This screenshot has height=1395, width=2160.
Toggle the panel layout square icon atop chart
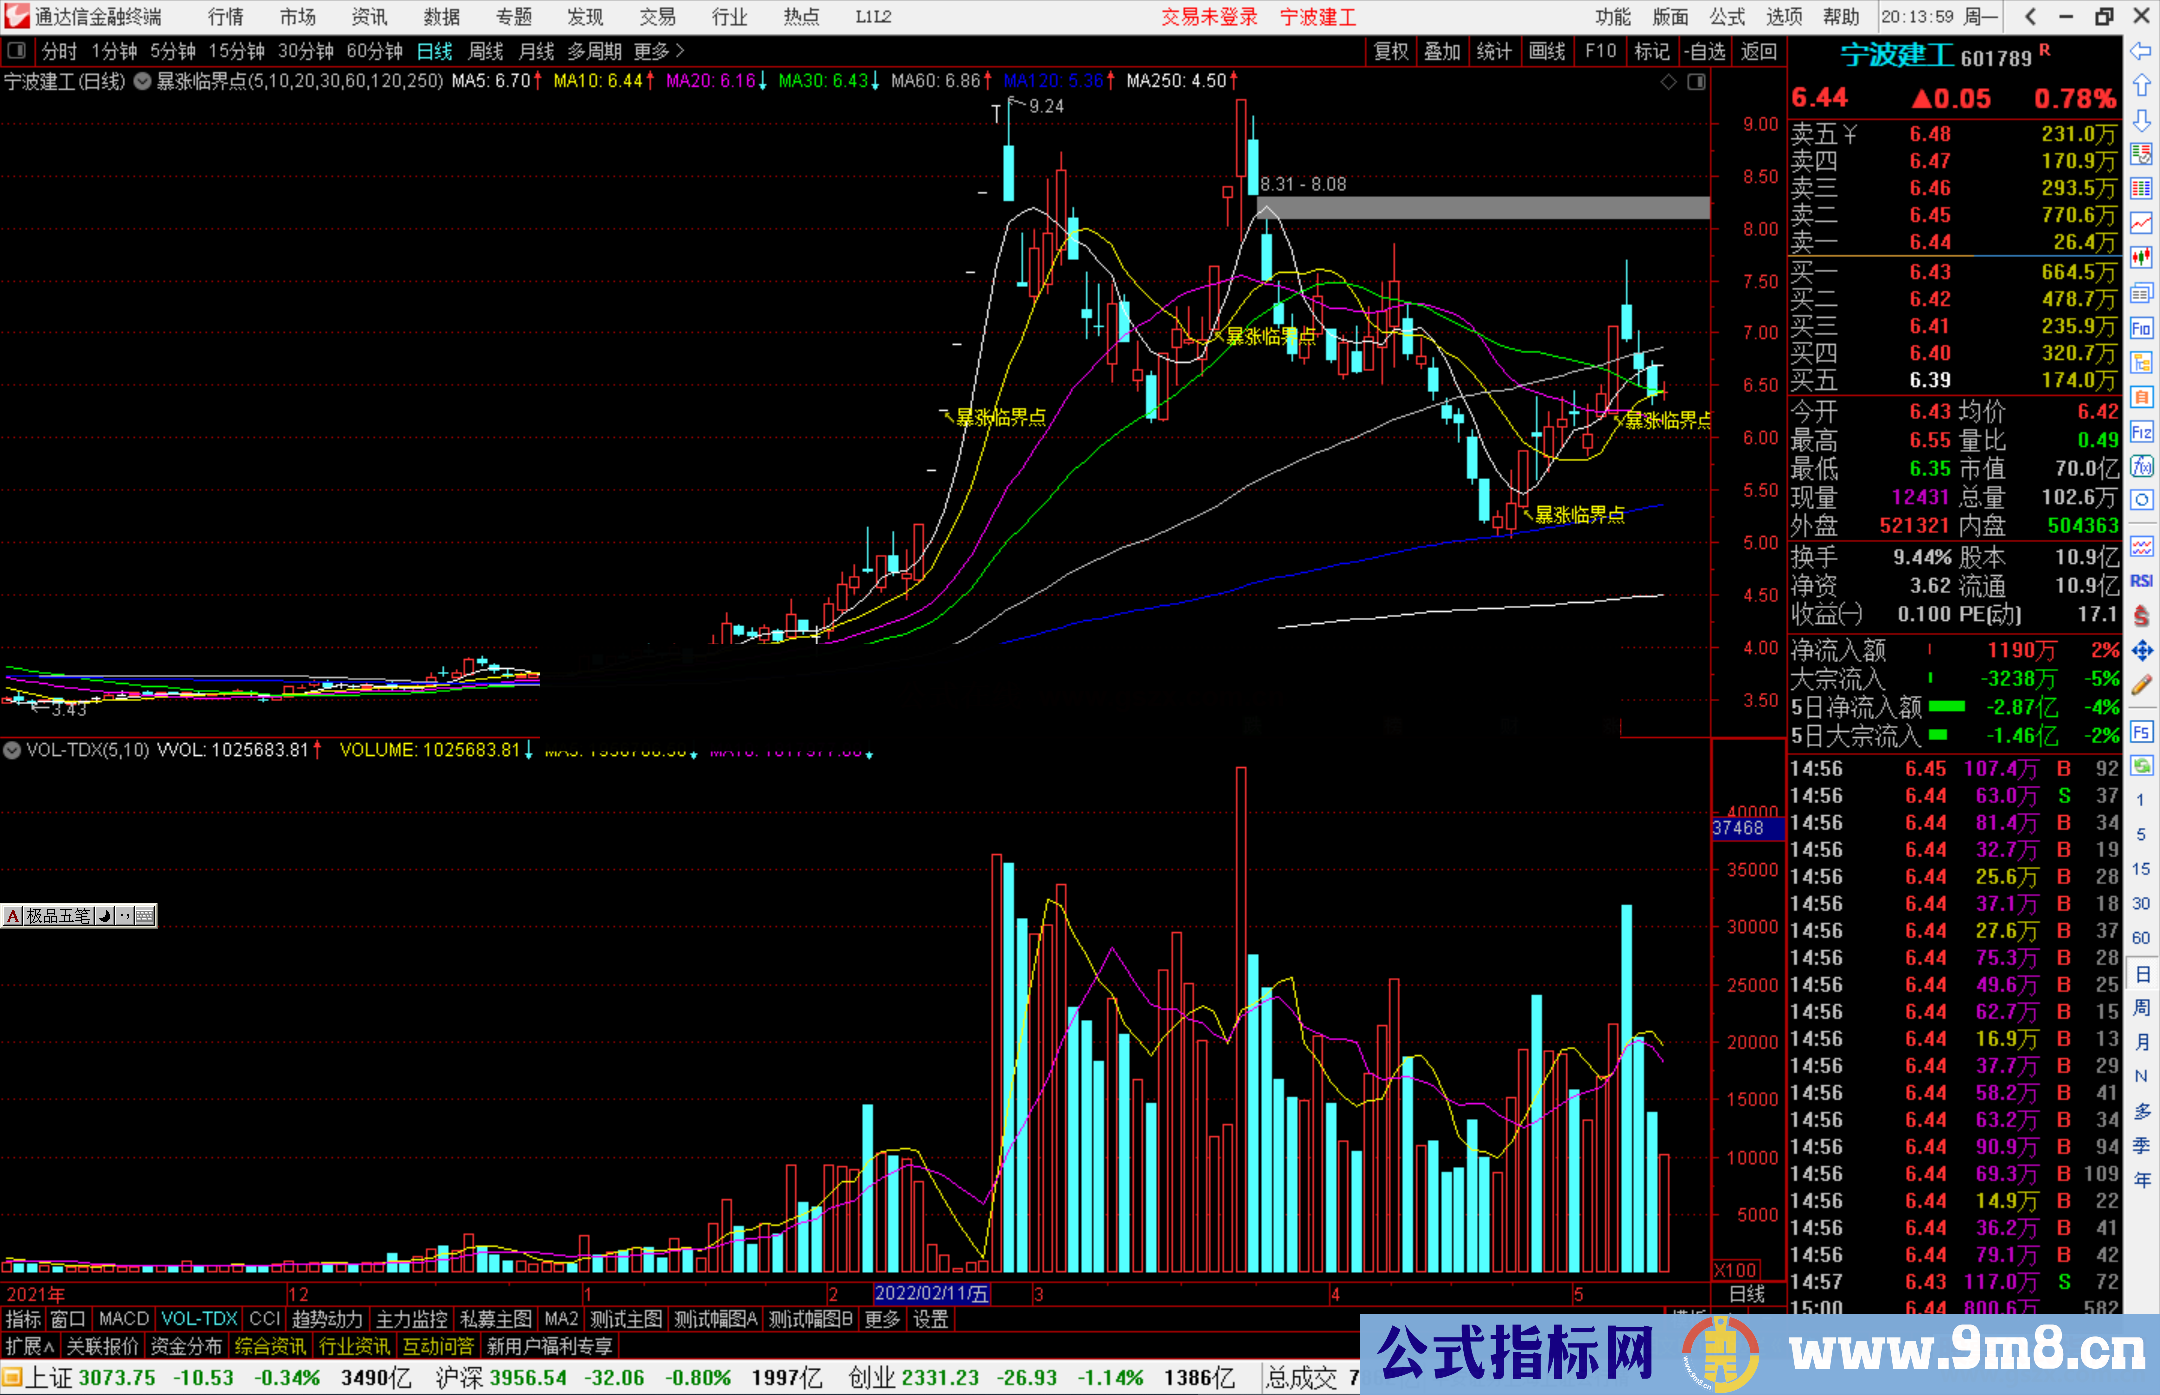click(x=1696, y=82)
